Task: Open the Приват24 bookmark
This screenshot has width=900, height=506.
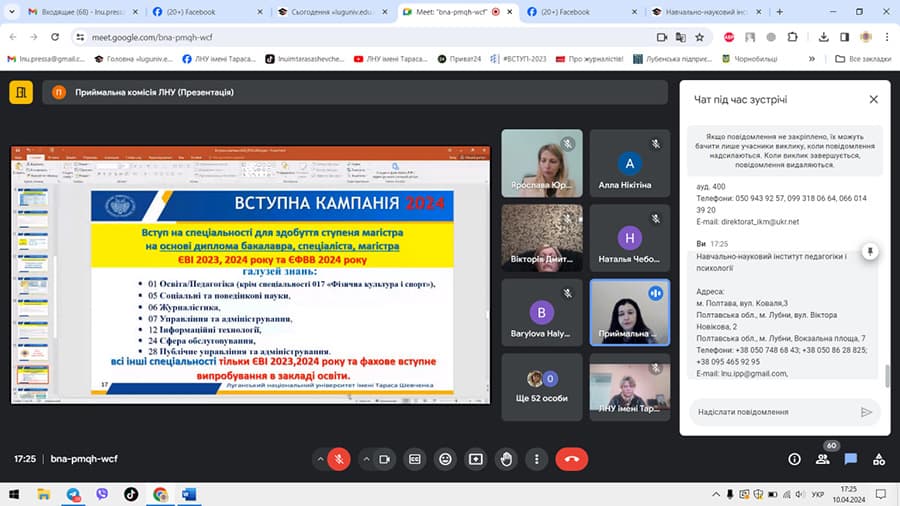Action: click(x=459, y=59)
